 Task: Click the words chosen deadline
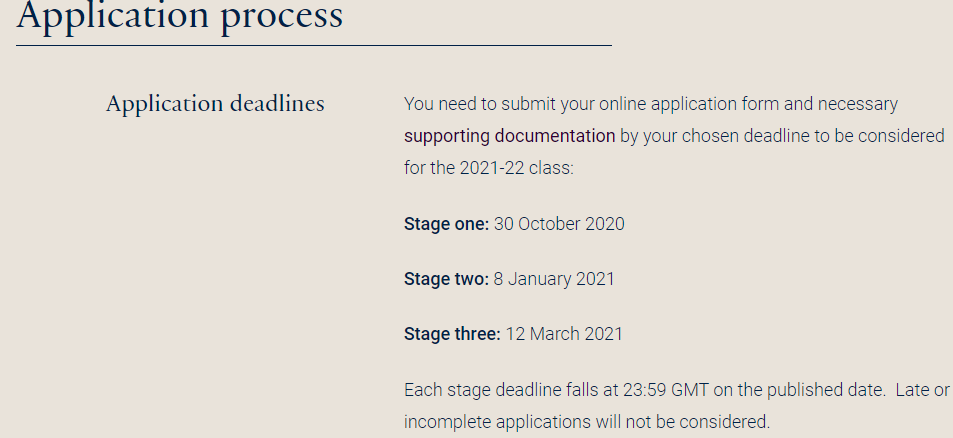pos(746,136)
